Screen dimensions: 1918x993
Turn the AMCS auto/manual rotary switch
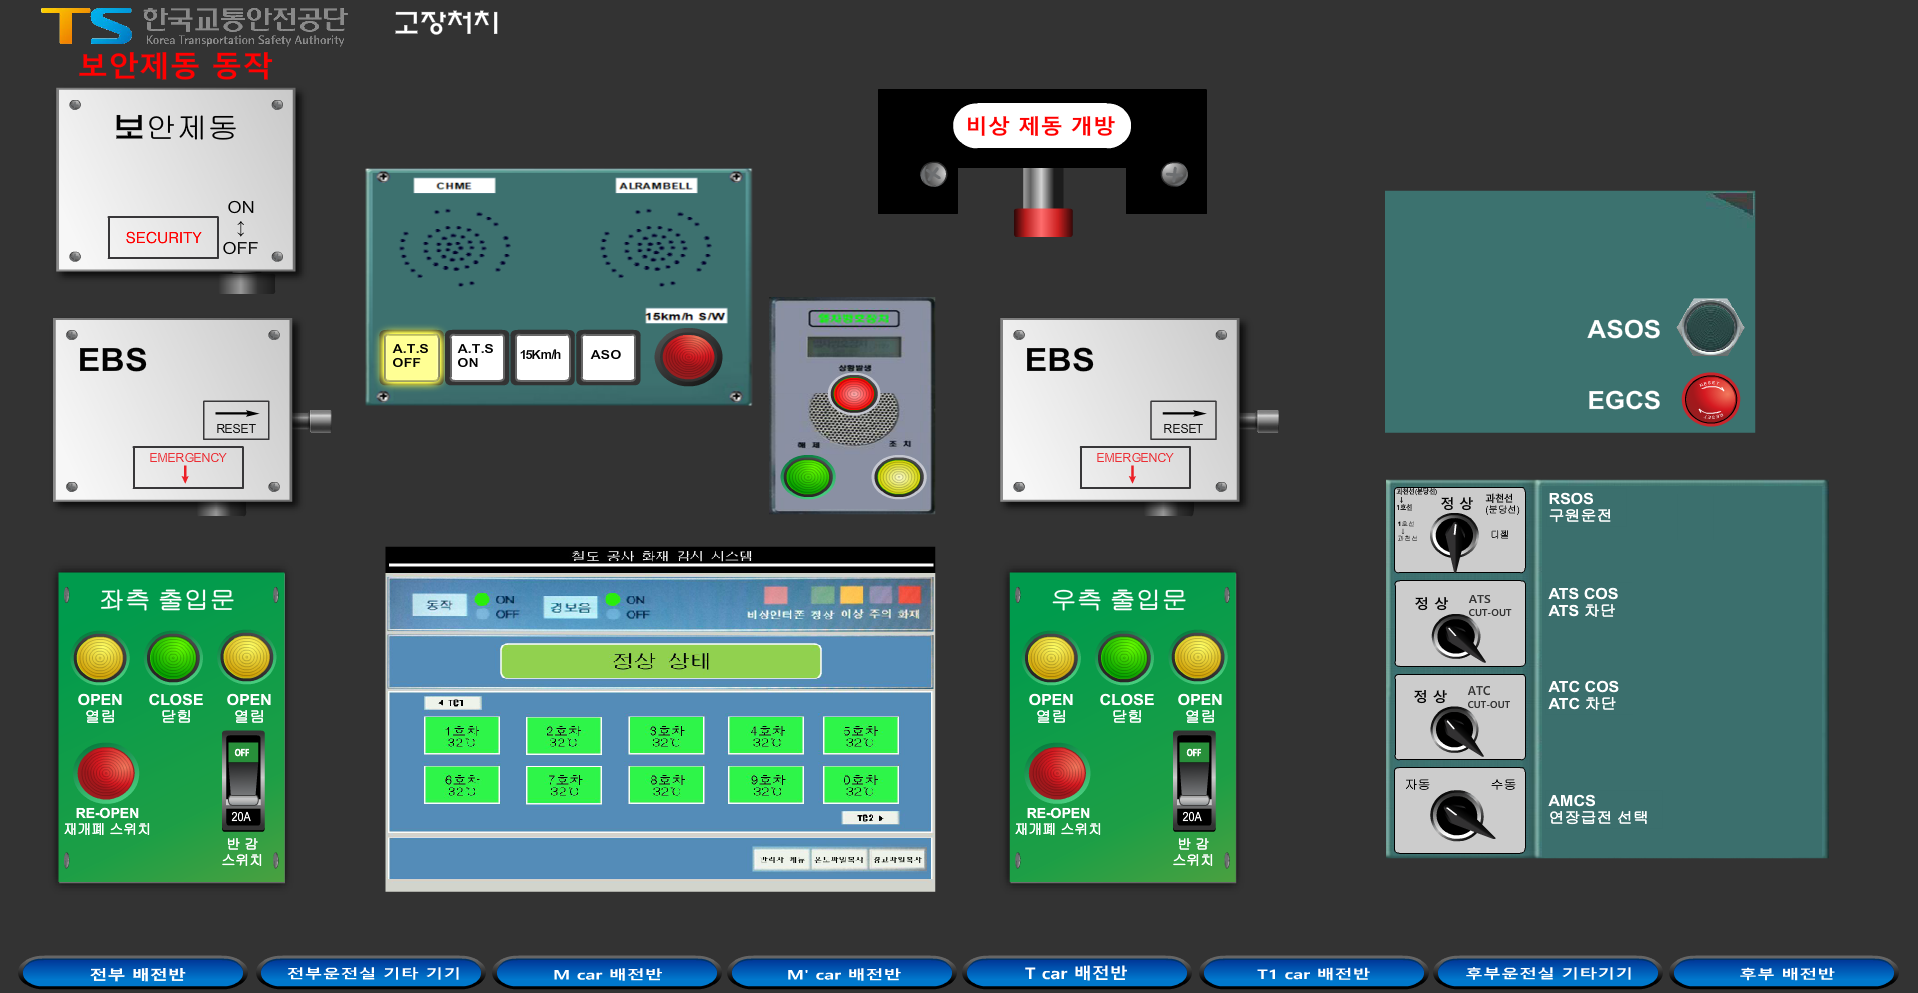point(1460,815)
